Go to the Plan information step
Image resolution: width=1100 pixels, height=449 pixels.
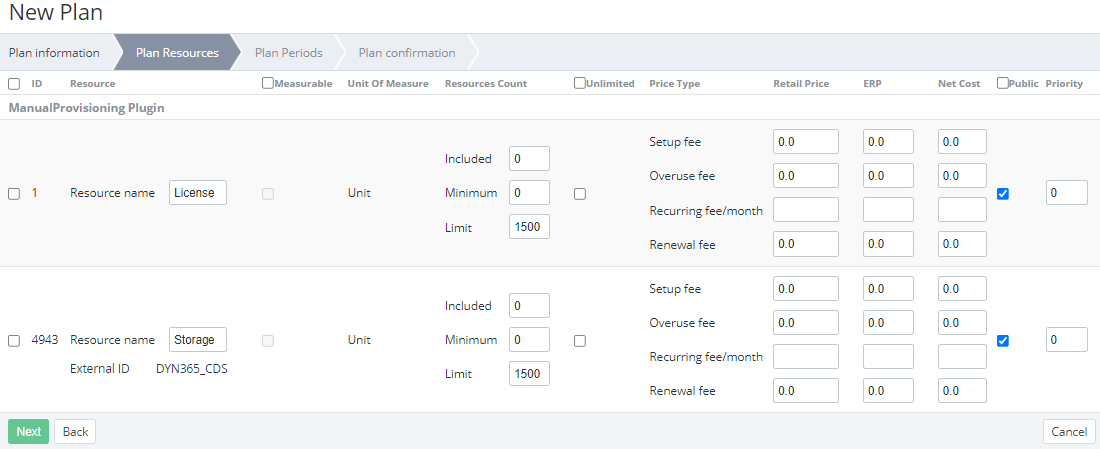coord(55,53)
